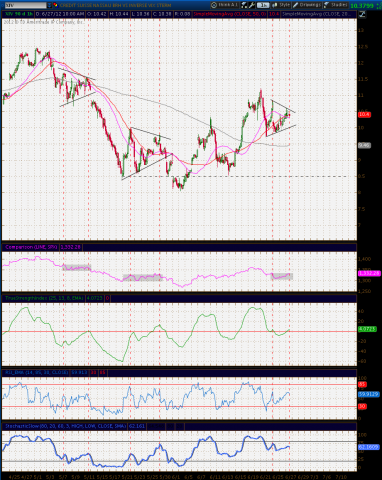Click the 1,332.28 Comparison value in header
The image size is (382, 480).
pos(71,247)
